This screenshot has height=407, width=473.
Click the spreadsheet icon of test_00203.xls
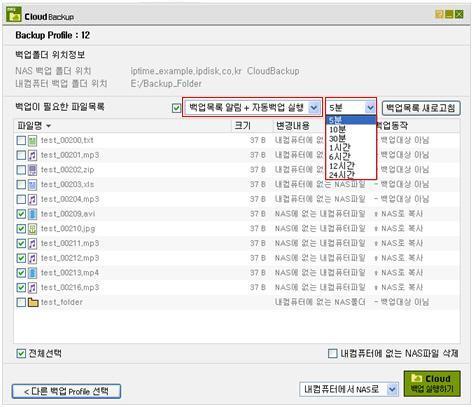pyautogui.click(x=32, y=185)
